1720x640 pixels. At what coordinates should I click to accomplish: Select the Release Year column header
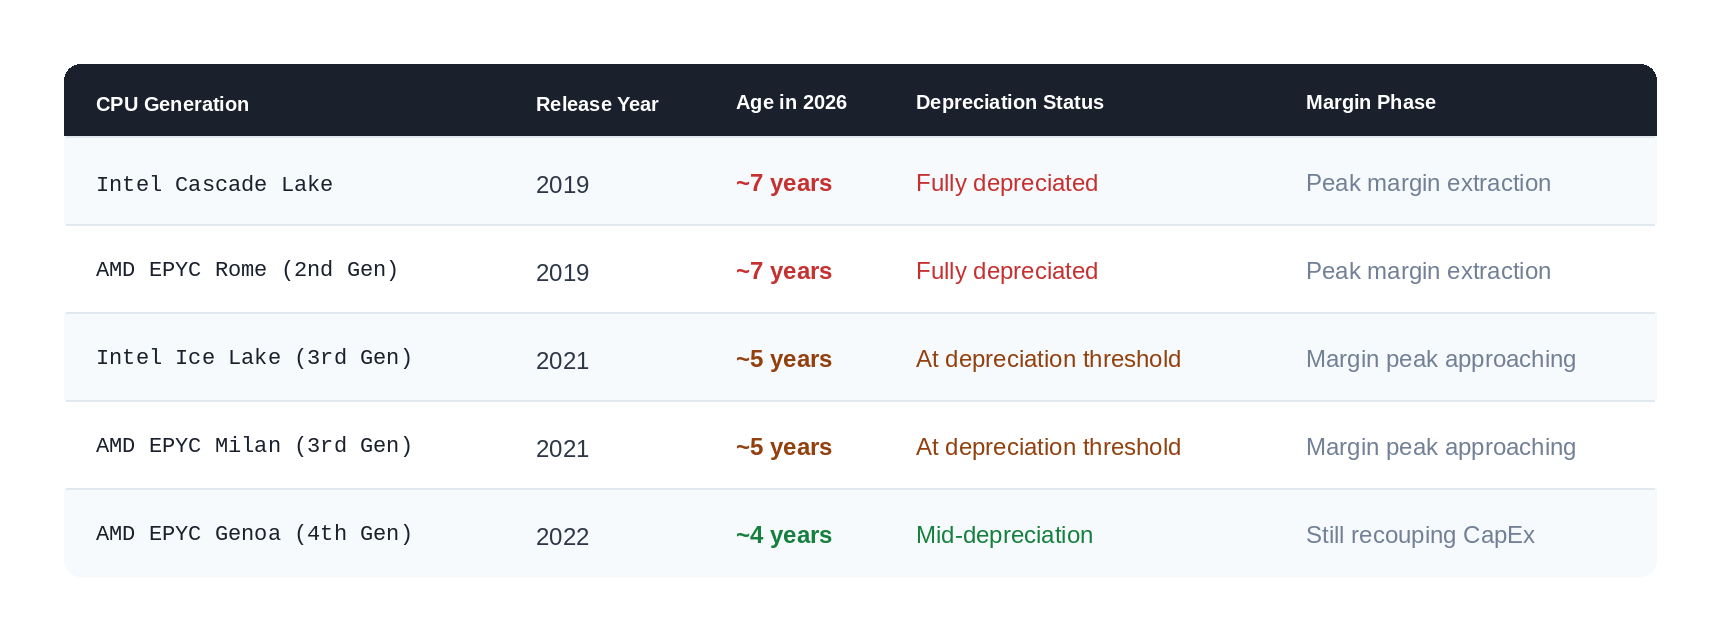click(x=597, y=104)
